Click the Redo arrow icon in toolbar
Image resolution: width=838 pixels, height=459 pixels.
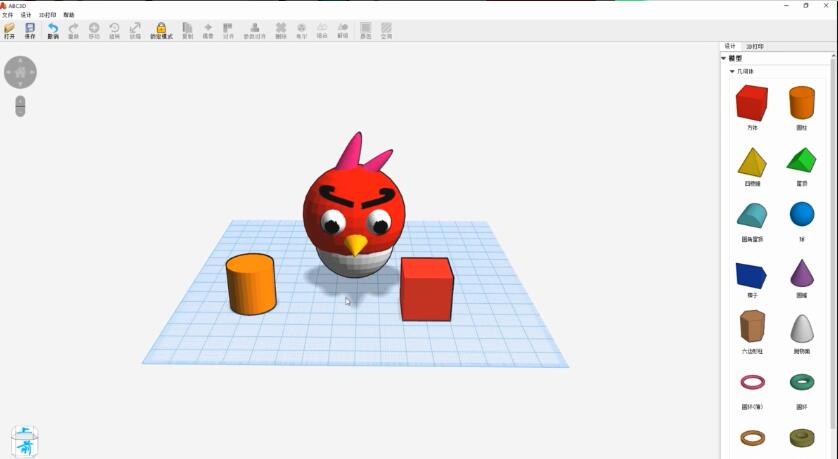coord(73,28)
